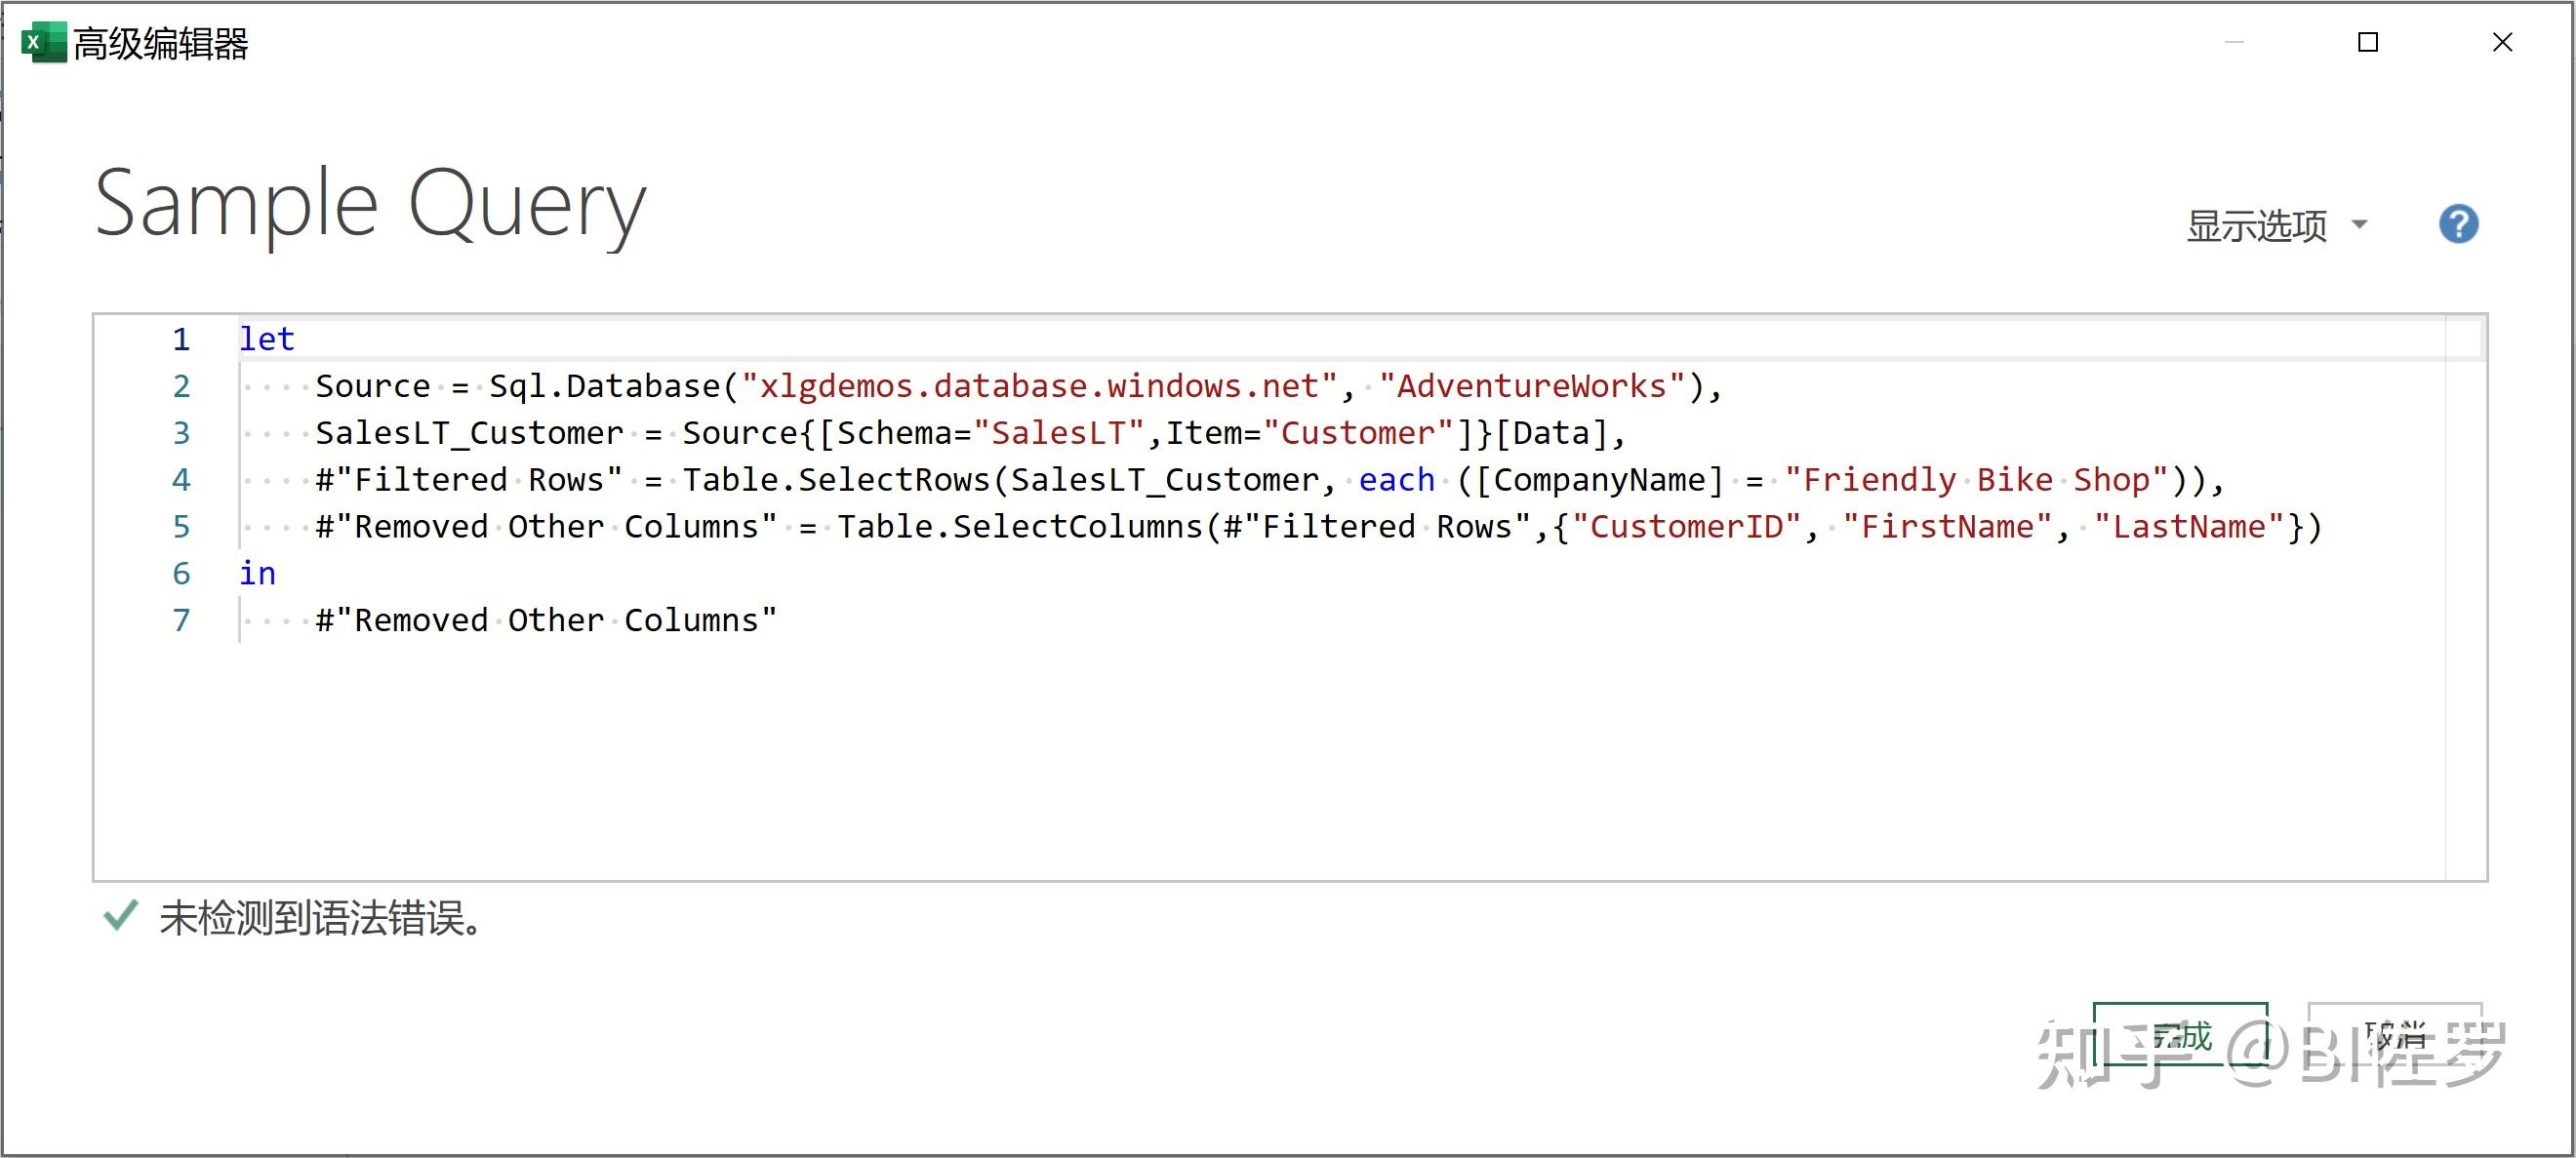Click the "Friendly Bike Shop" filter string
The width and height of the screenshot is (2576, 1158).
coord(1976,480)
